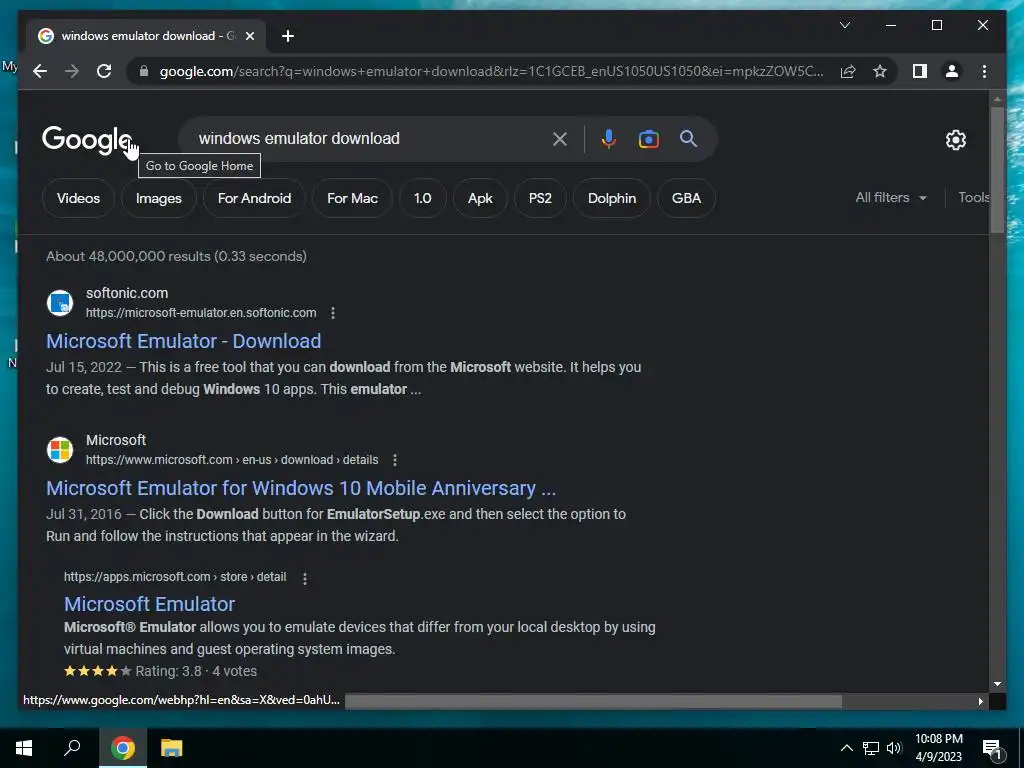Open the network tray icon

tap(871, 748)
